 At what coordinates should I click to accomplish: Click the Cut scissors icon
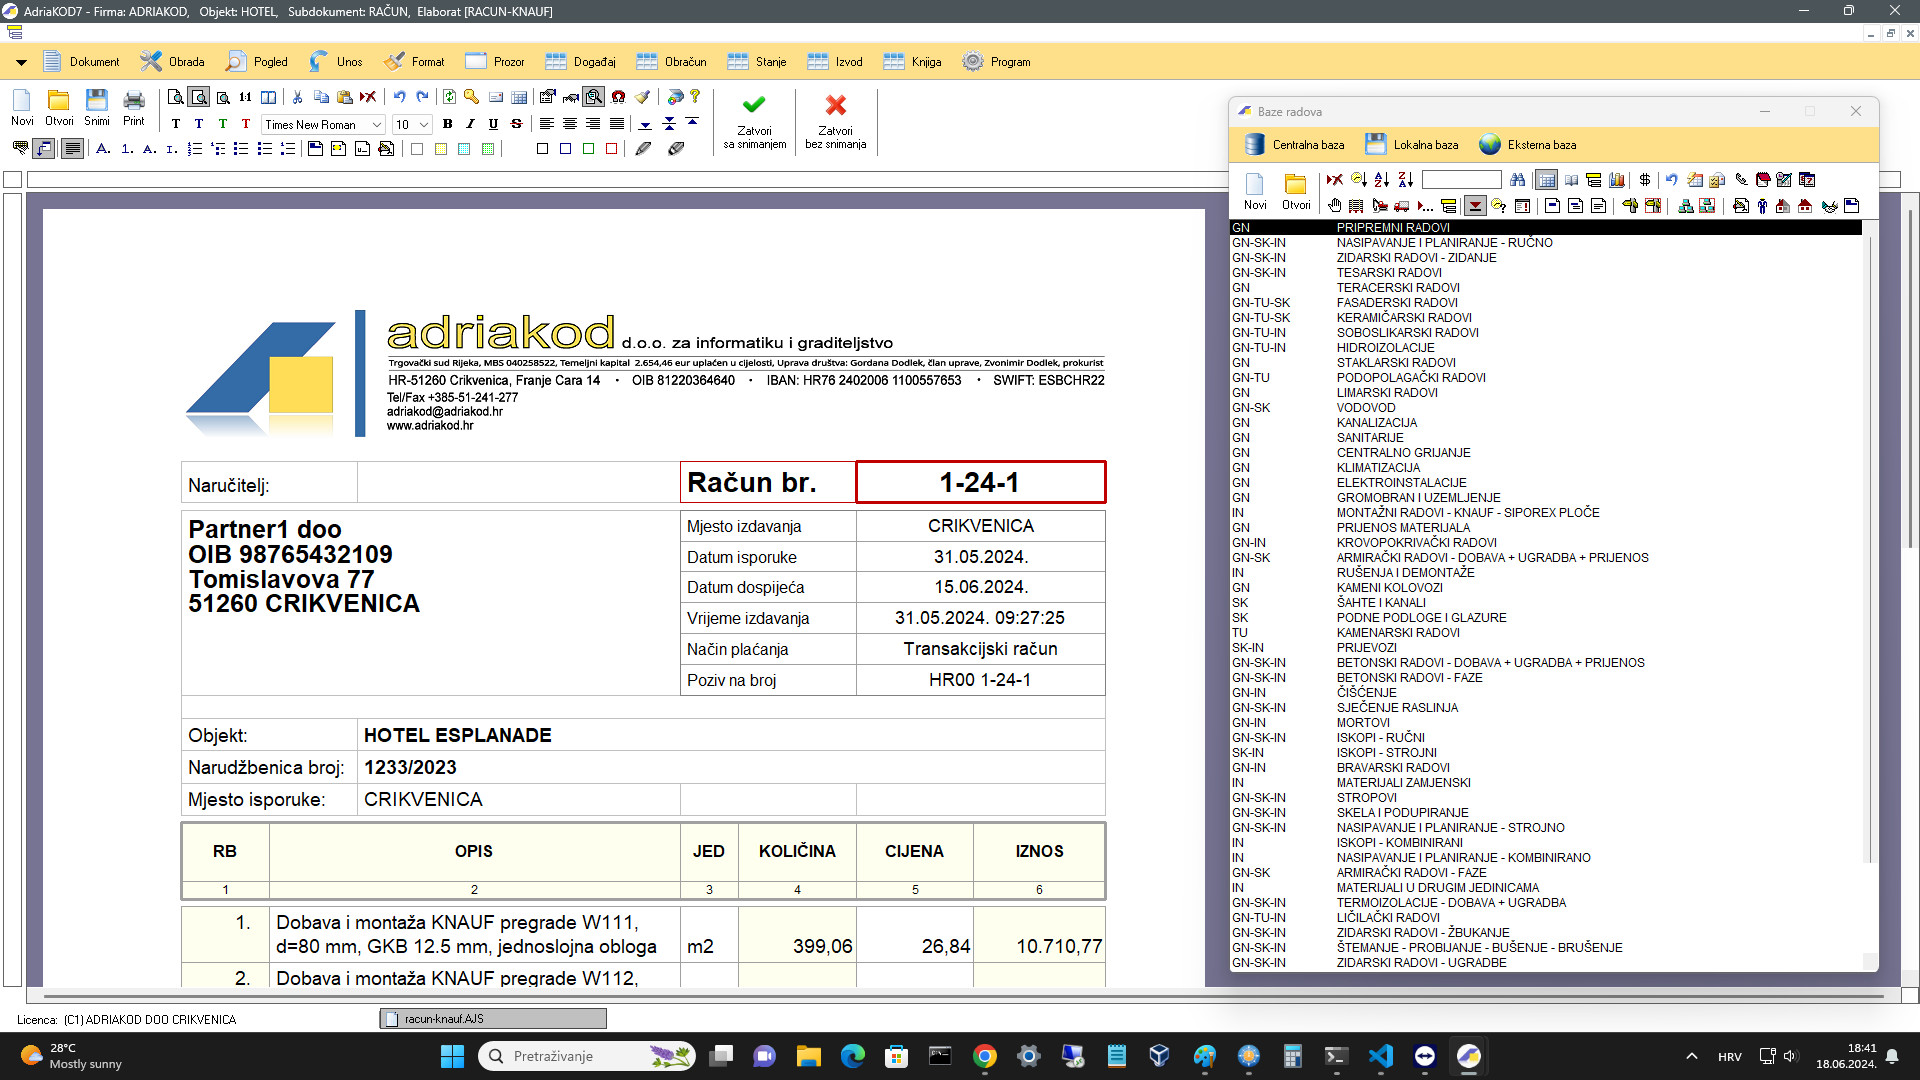coord(297,97)
